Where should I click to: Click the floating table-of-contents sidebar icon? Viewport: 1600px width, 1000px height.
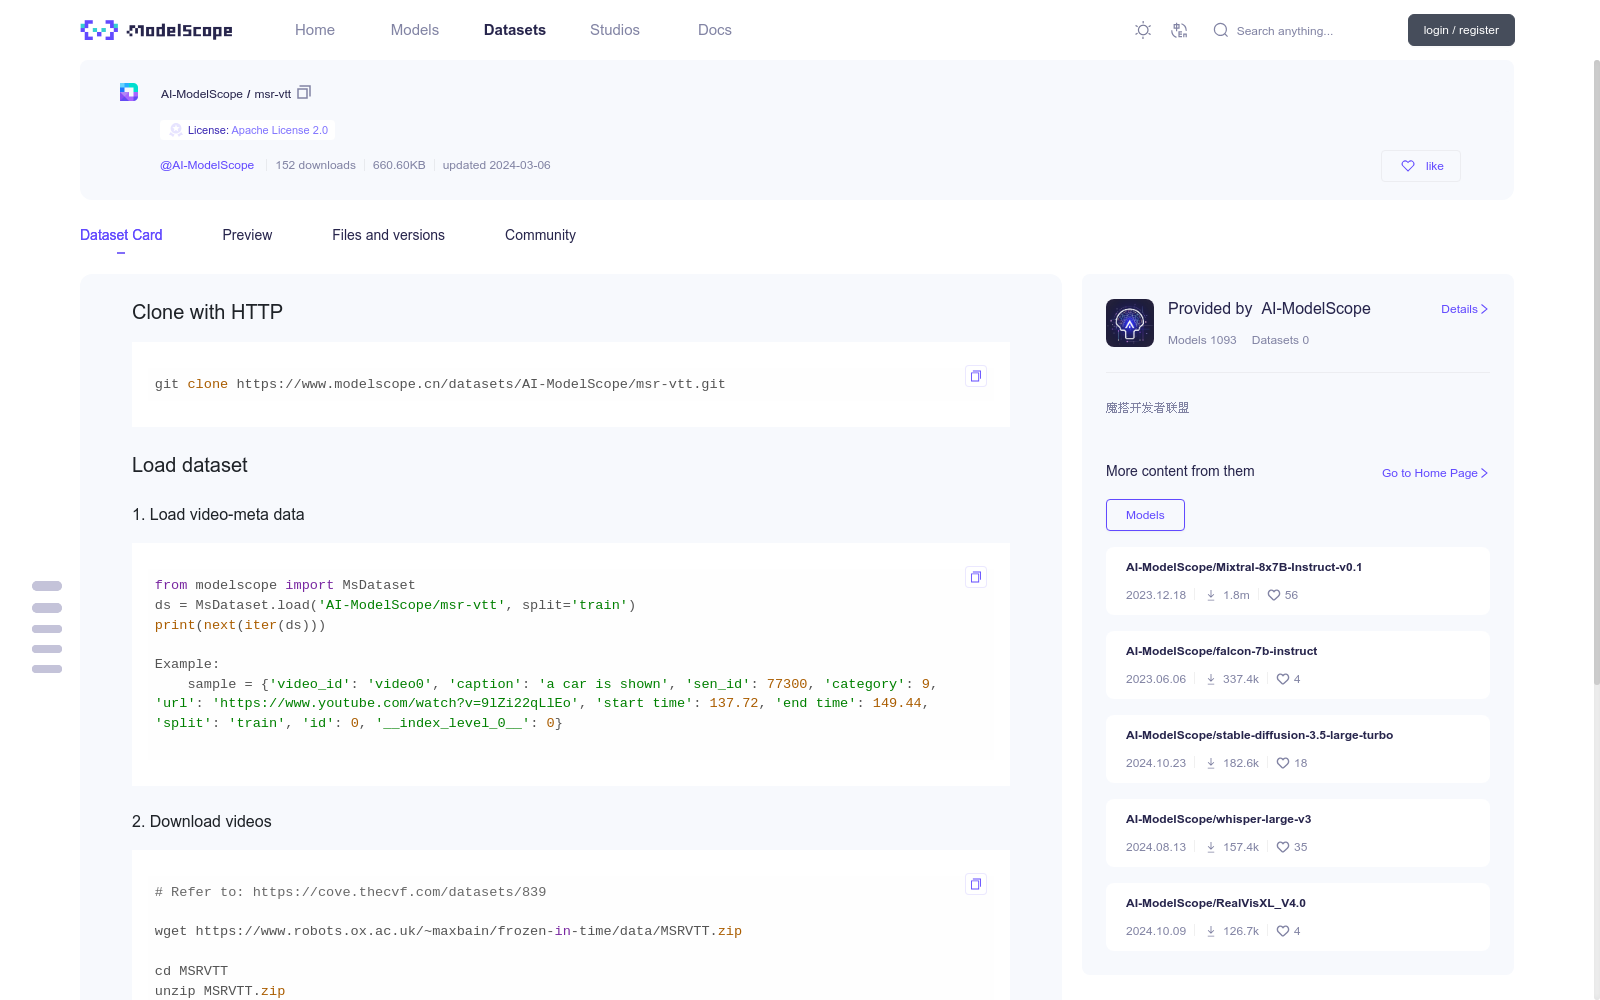pyautogui.click(x=47, y=627)
